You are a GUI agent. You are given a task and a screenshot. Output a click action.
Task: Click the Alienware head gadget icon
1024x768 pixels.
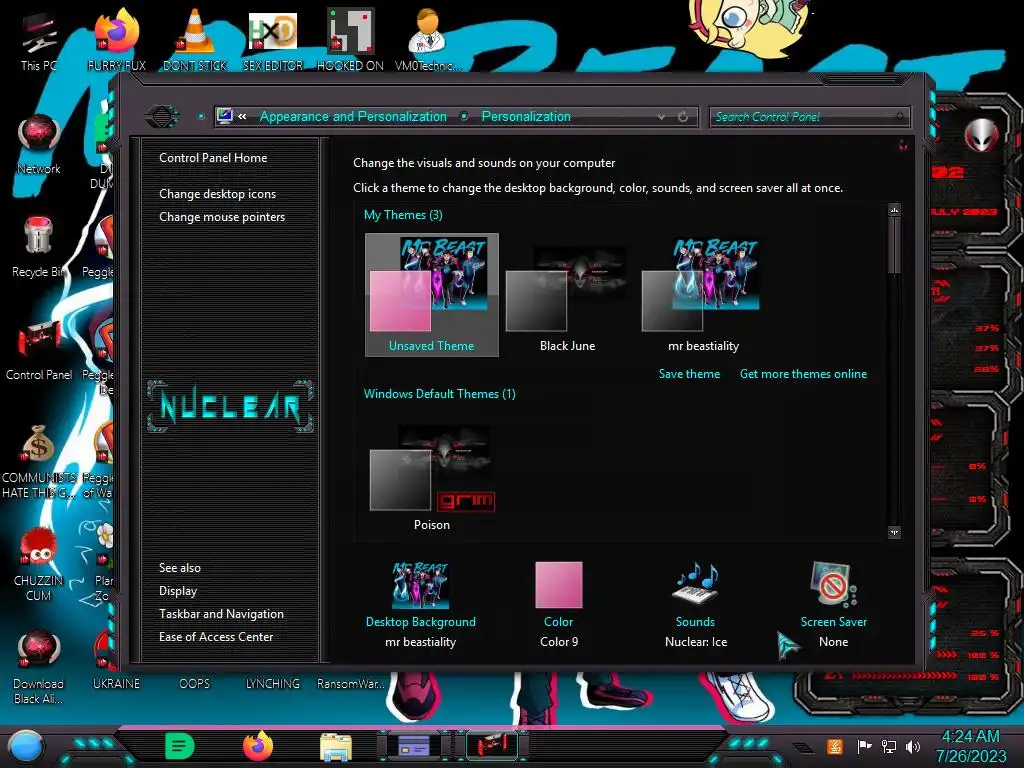coord(982,136)
